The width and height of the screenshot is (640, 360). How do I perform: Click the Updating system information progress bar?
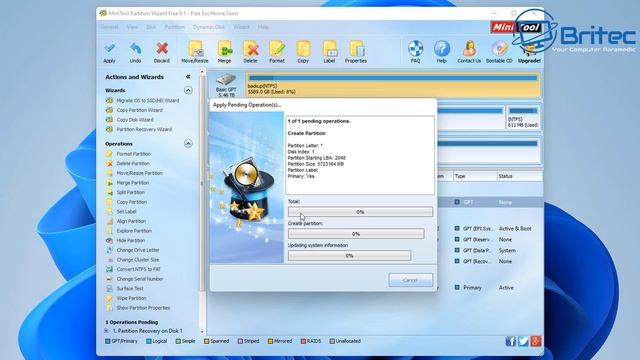[x=349, y=256]
